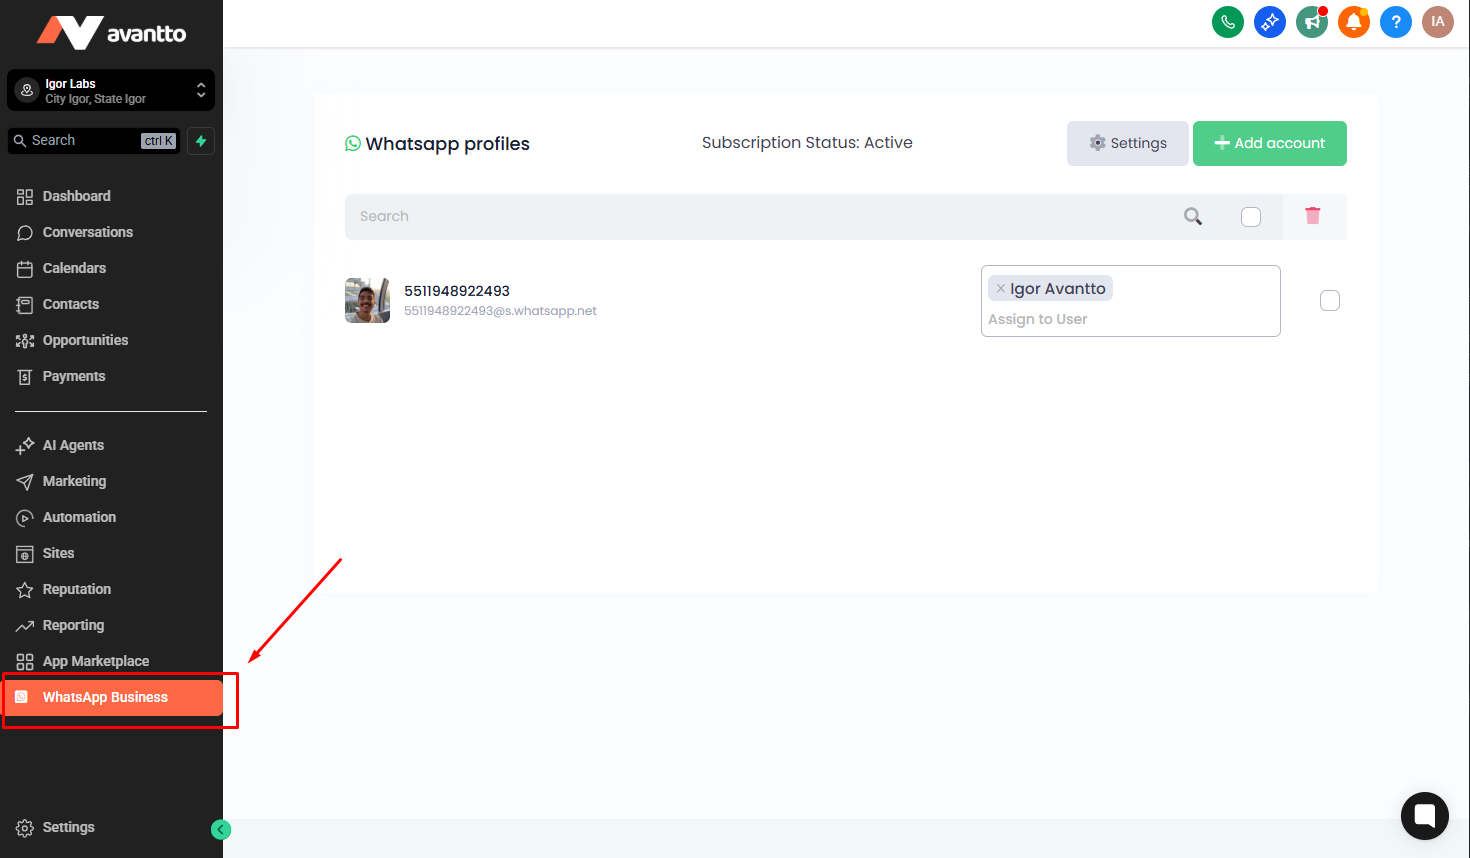Click the green lightning quick actions icon
This screenshot has height=858, width=1470.
201,141
